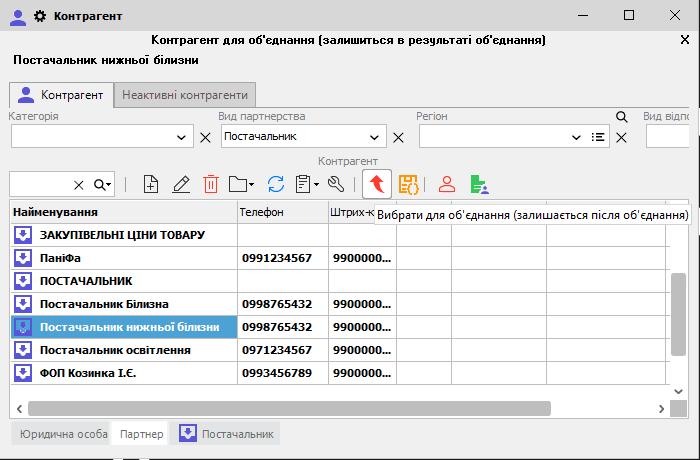Viewport: 700px width, 460px height.
Task: Click the orange document merge icon
Action: pyautogui.click(x=408, y=184)
